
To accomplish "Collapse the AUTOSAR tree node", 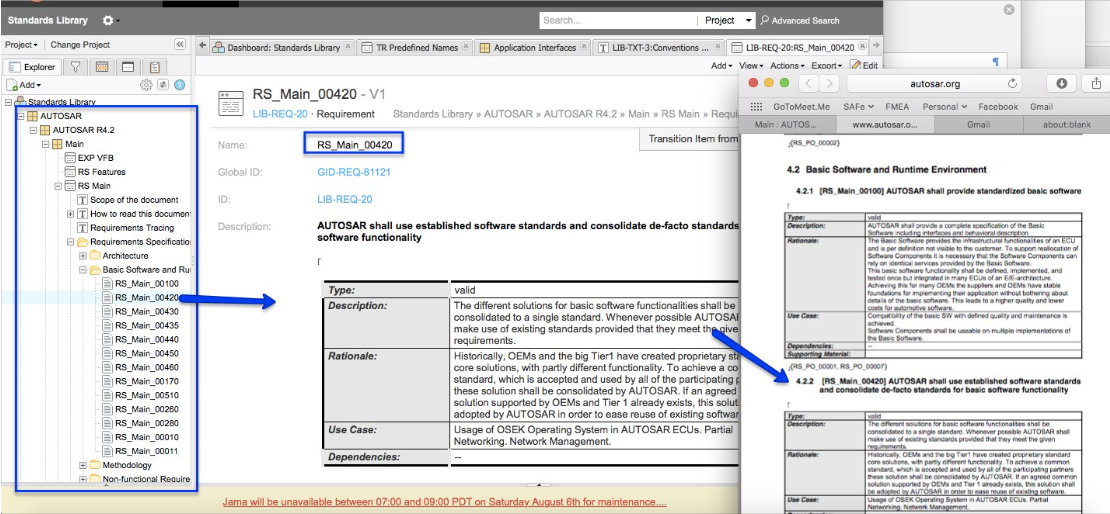I will pos(21,116).
